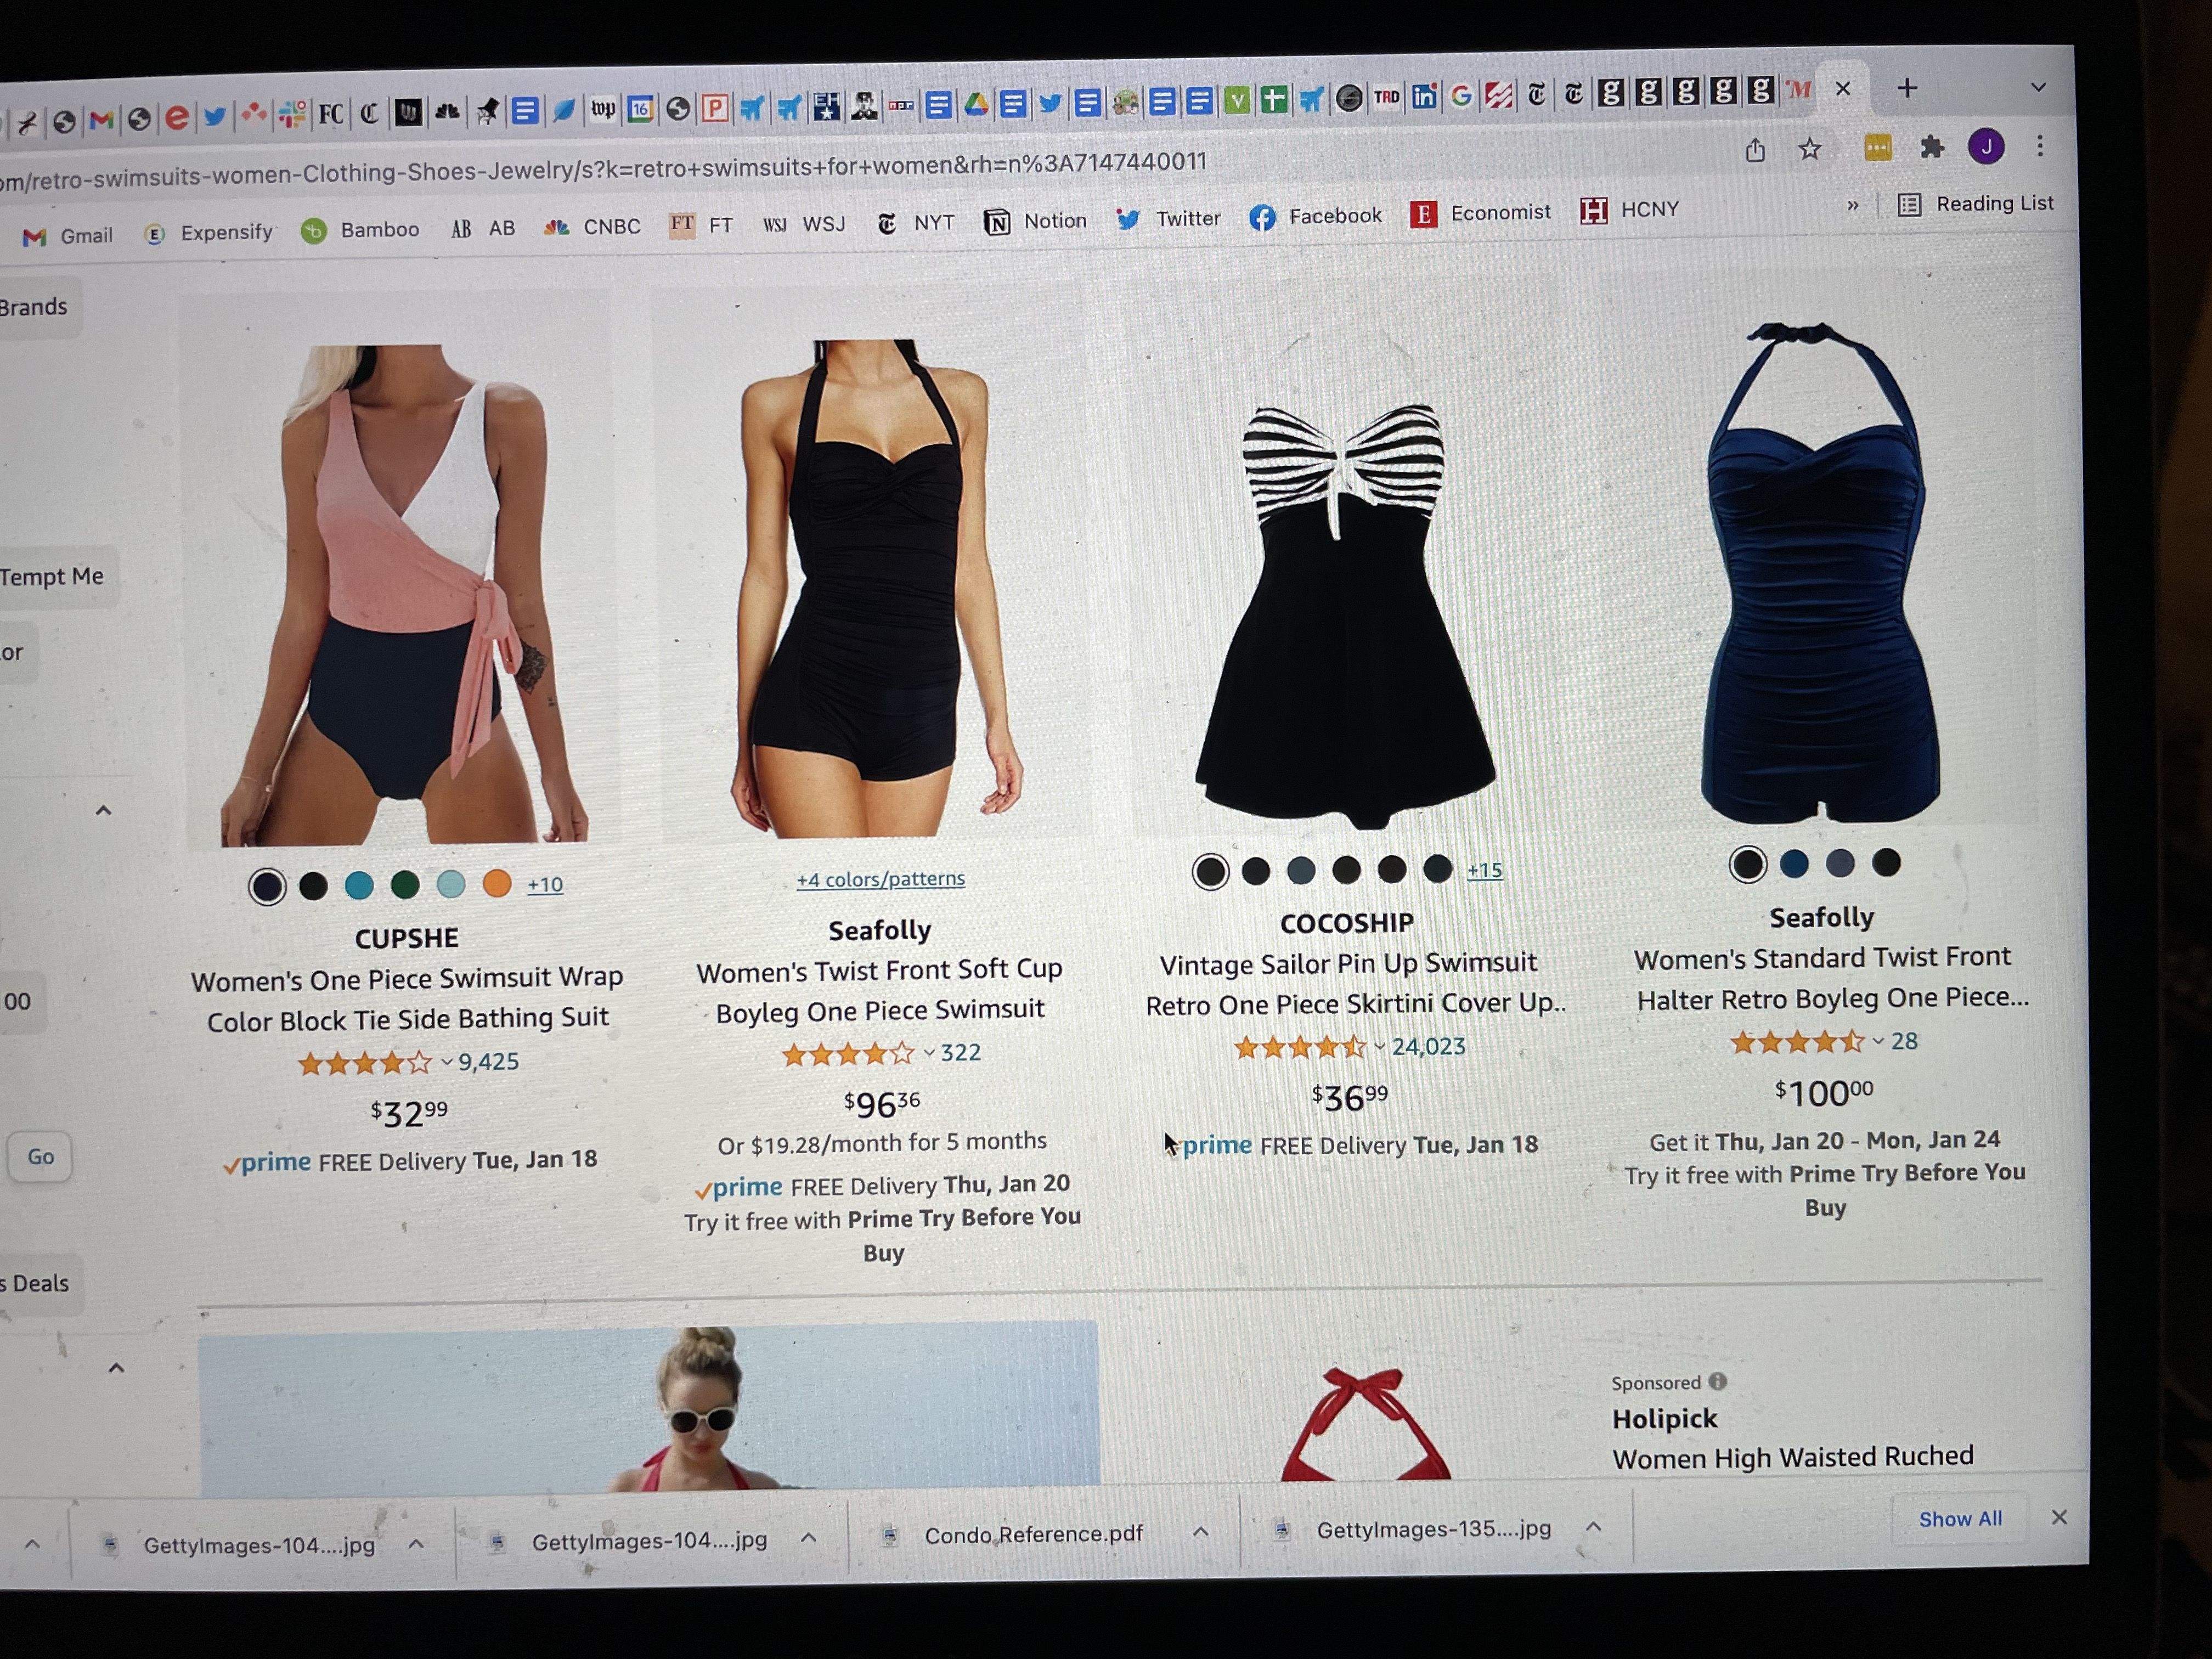Viewport: 2212px width, 1659px height.
Task: Close the downloads bar with the X
Action: 2059,1517
